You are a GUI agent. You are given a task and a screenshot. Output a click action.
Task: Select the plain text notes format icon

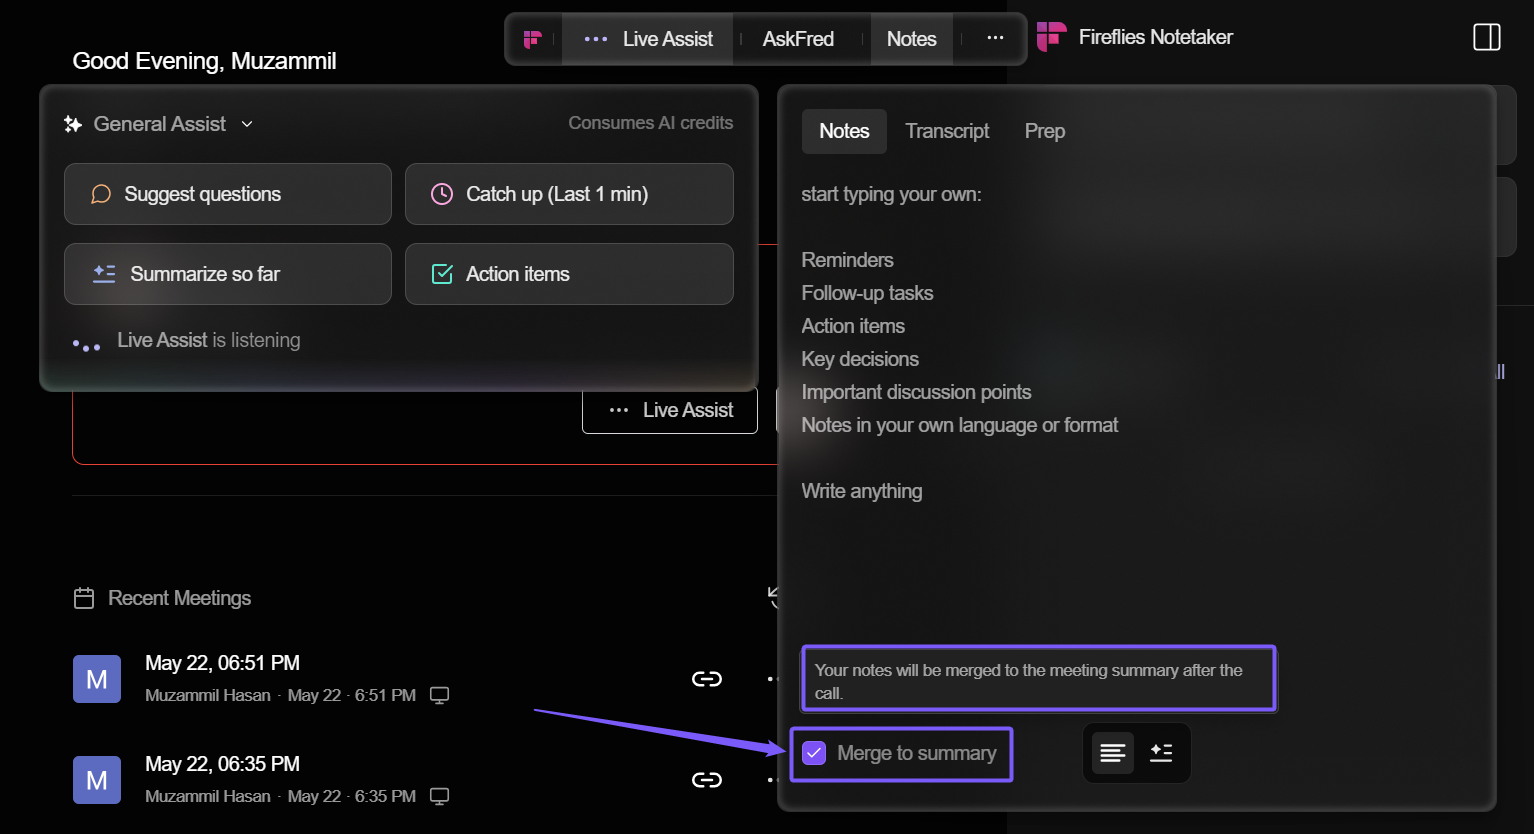(1113, 753)
